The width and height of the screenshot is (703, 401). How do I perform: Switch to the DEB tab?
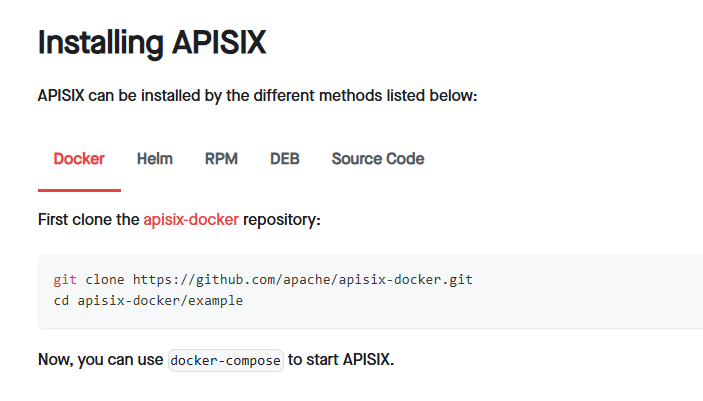click(285, 159)
